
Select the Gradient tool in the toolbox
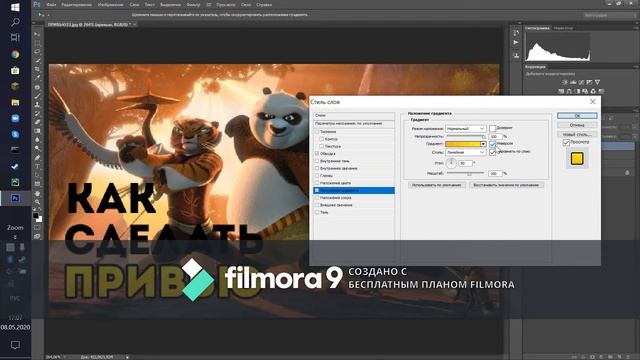[x=37, y=131]
